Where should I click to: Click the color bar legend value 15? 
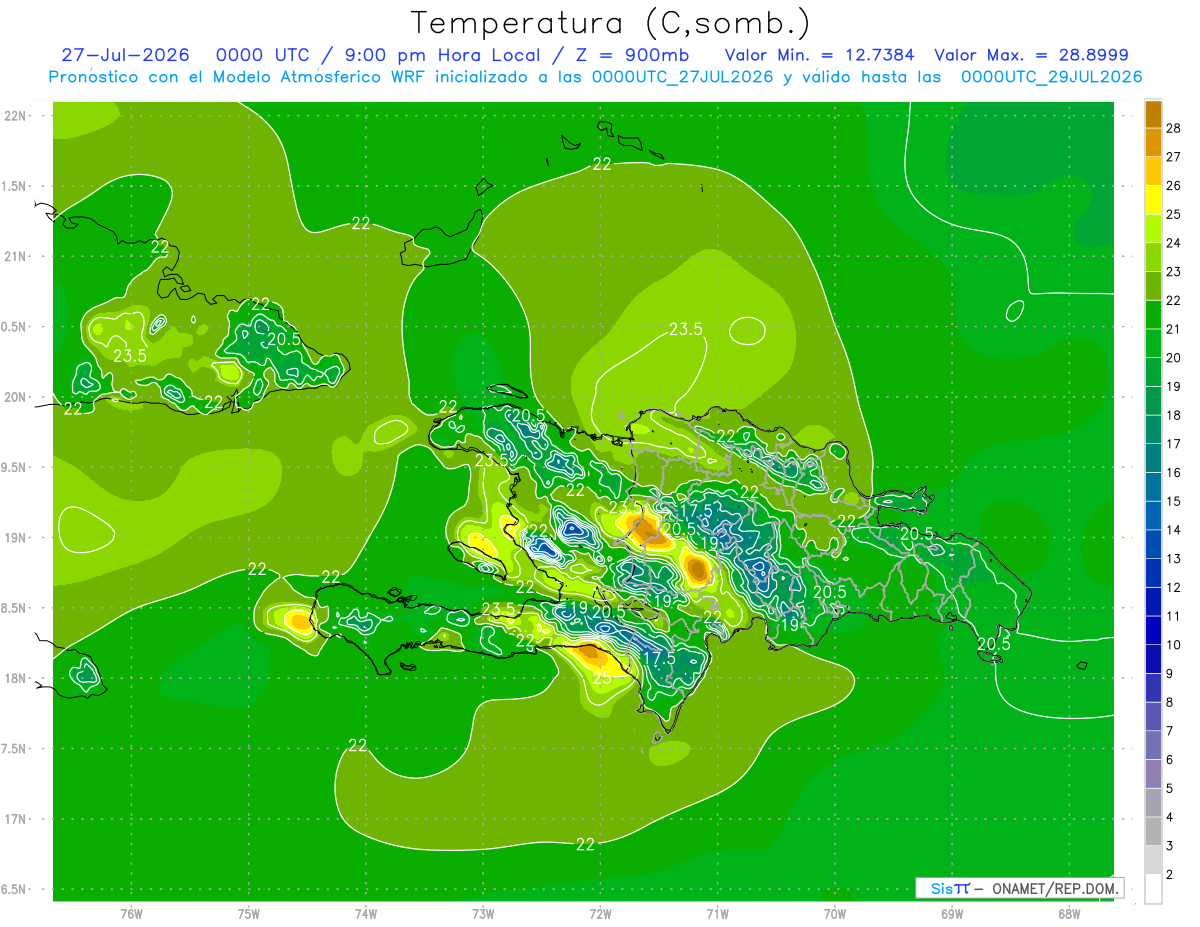point(1173,502)
